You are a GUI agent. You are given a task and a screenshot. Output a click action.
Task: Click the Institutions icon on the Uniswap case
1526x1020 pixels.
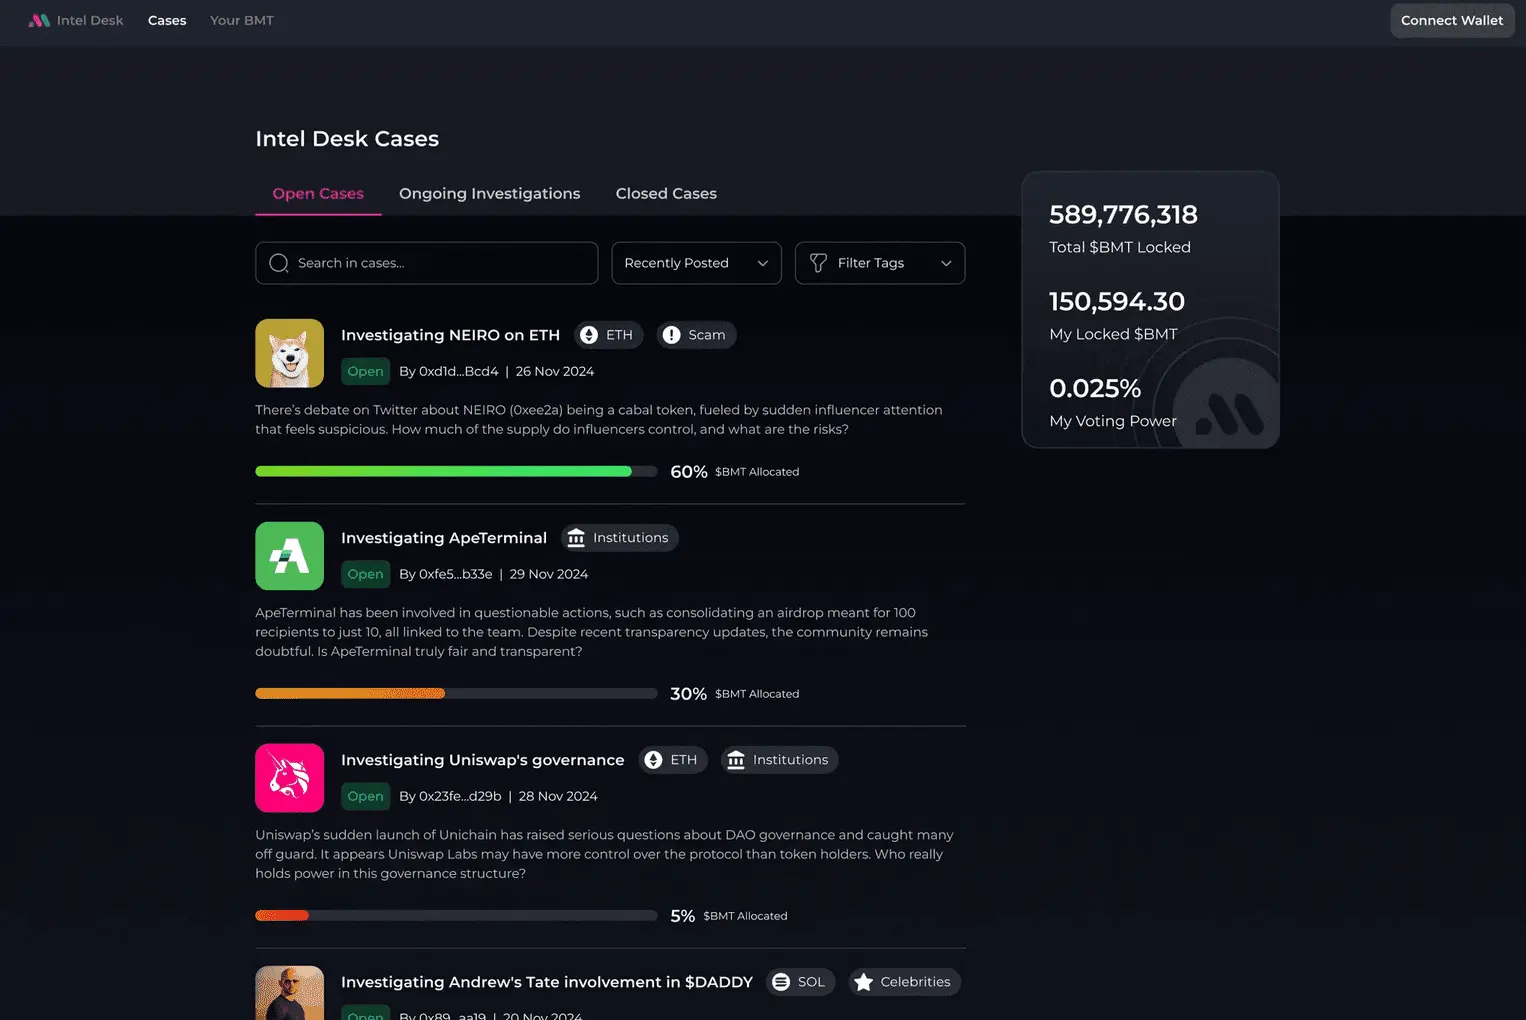[736, 760]
